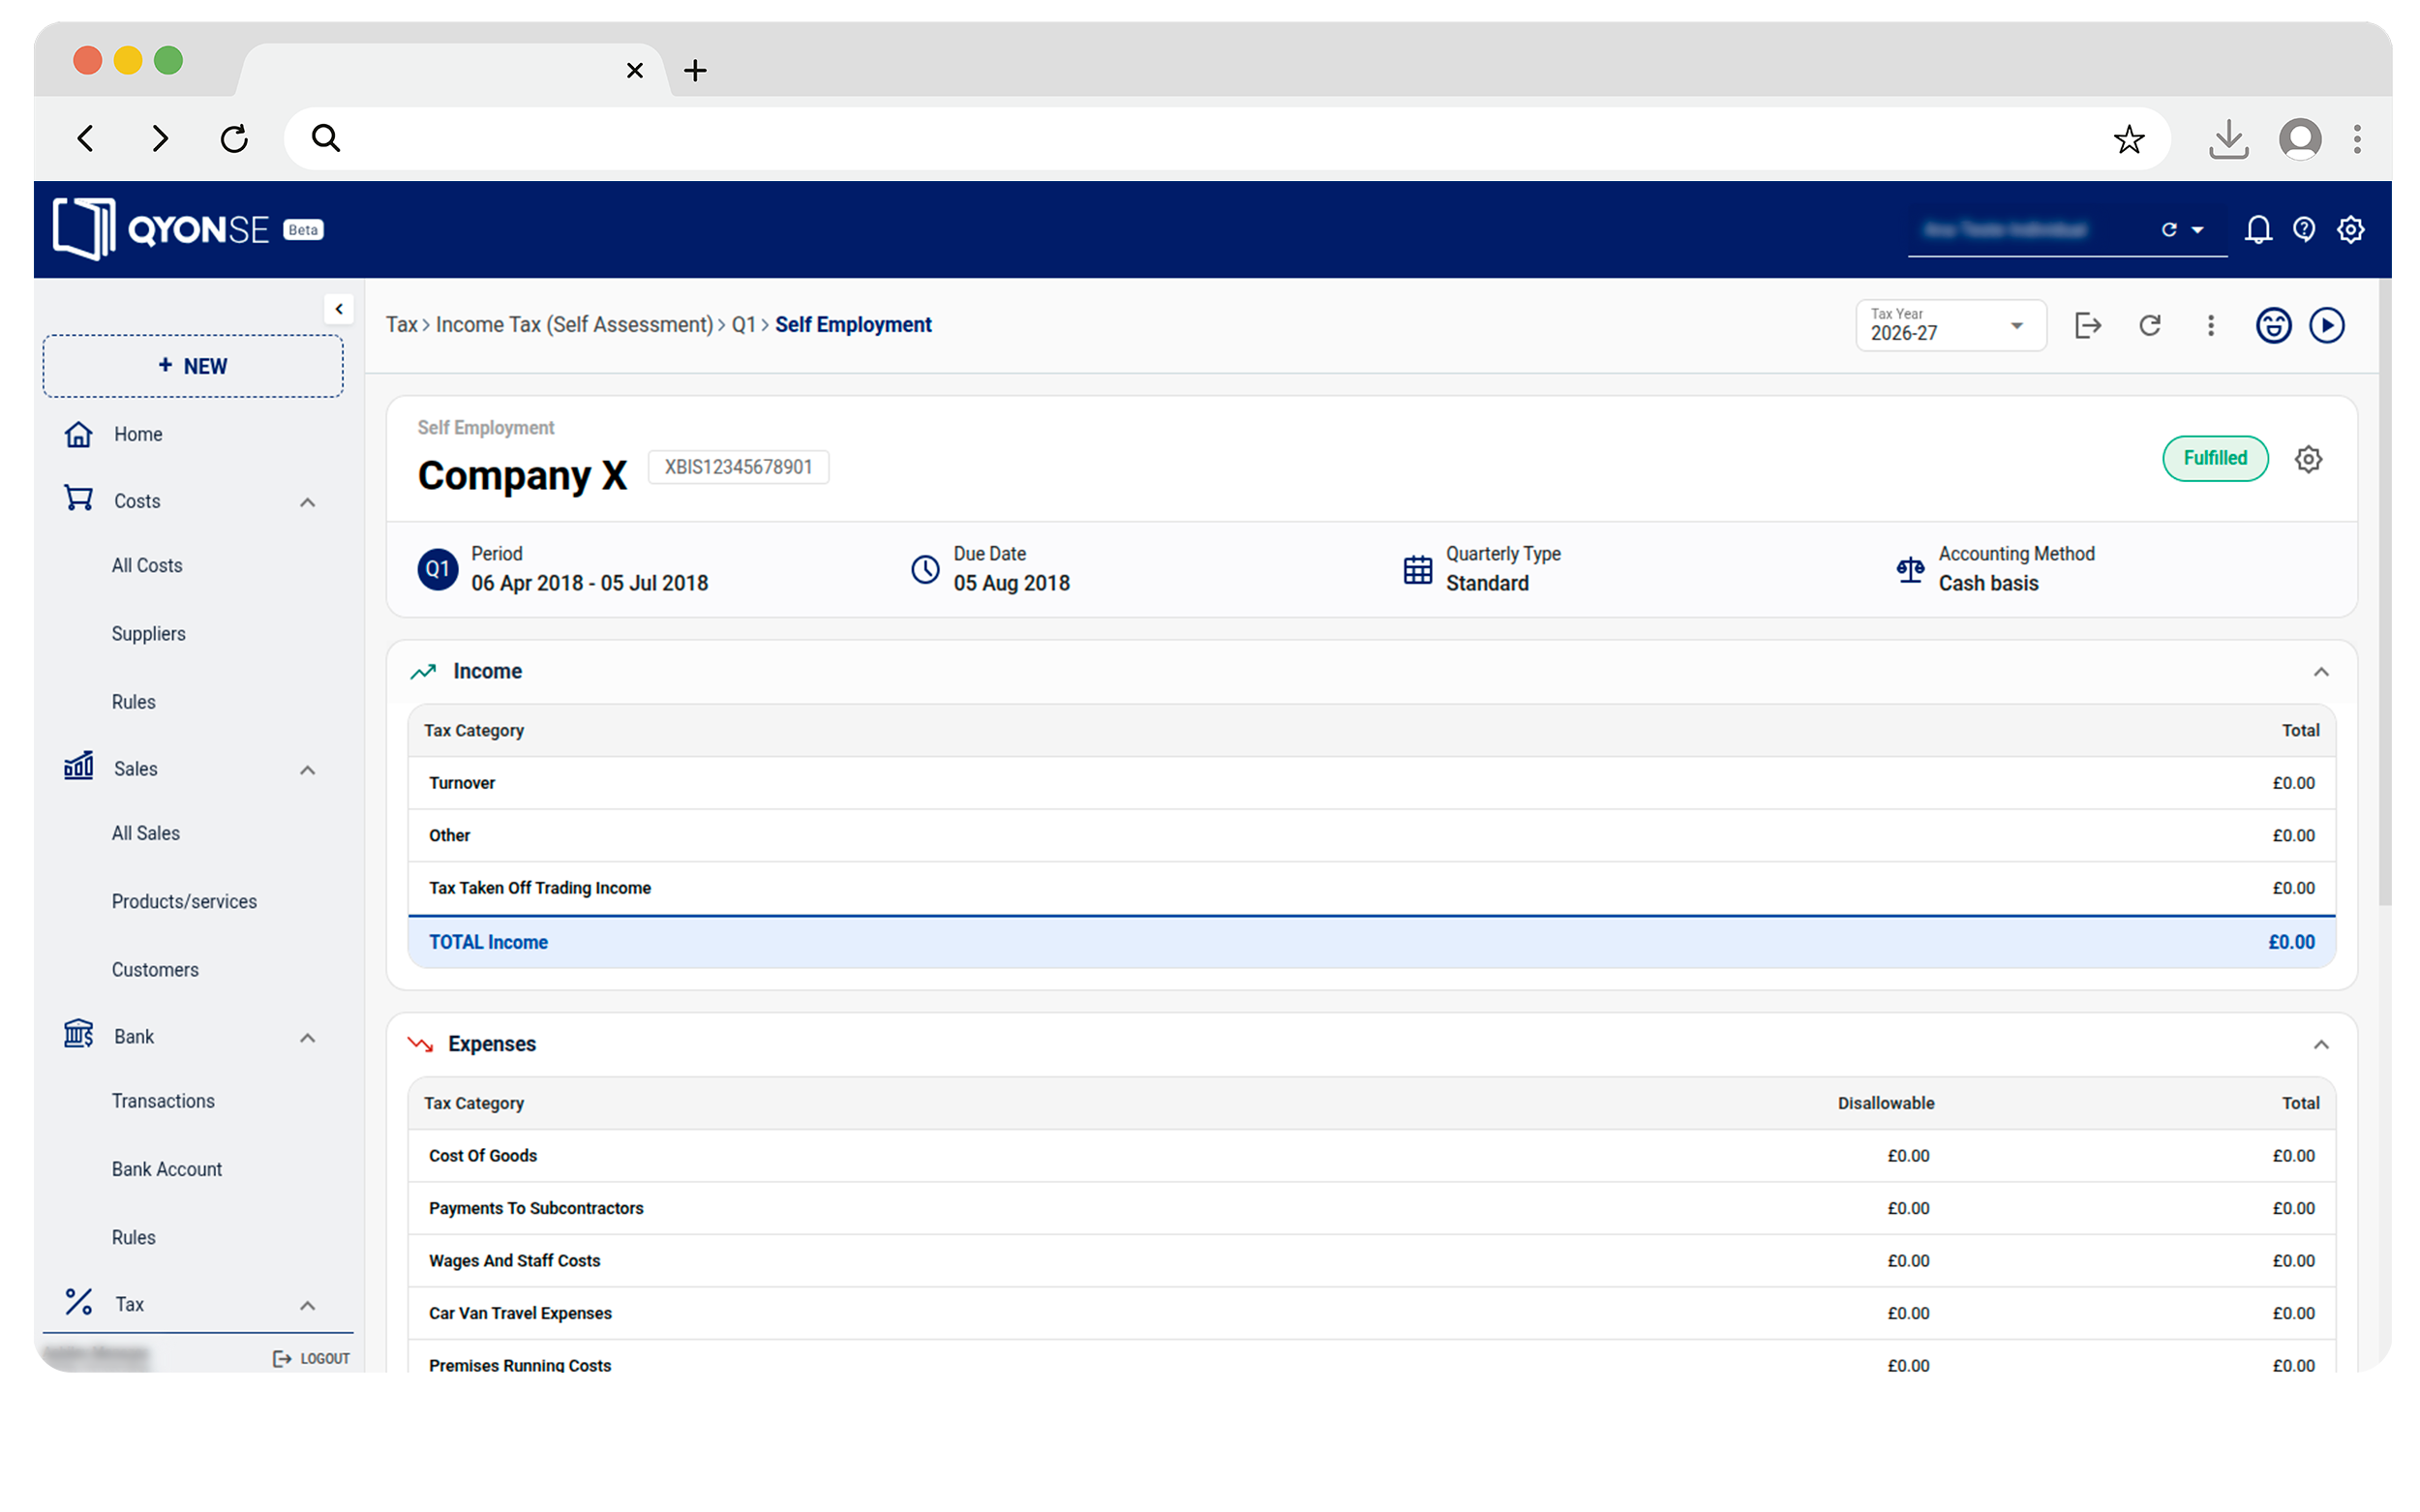Click the Expenses trend-down icon
Screen dimensions: 2420x1512
tap(421, 1044)
